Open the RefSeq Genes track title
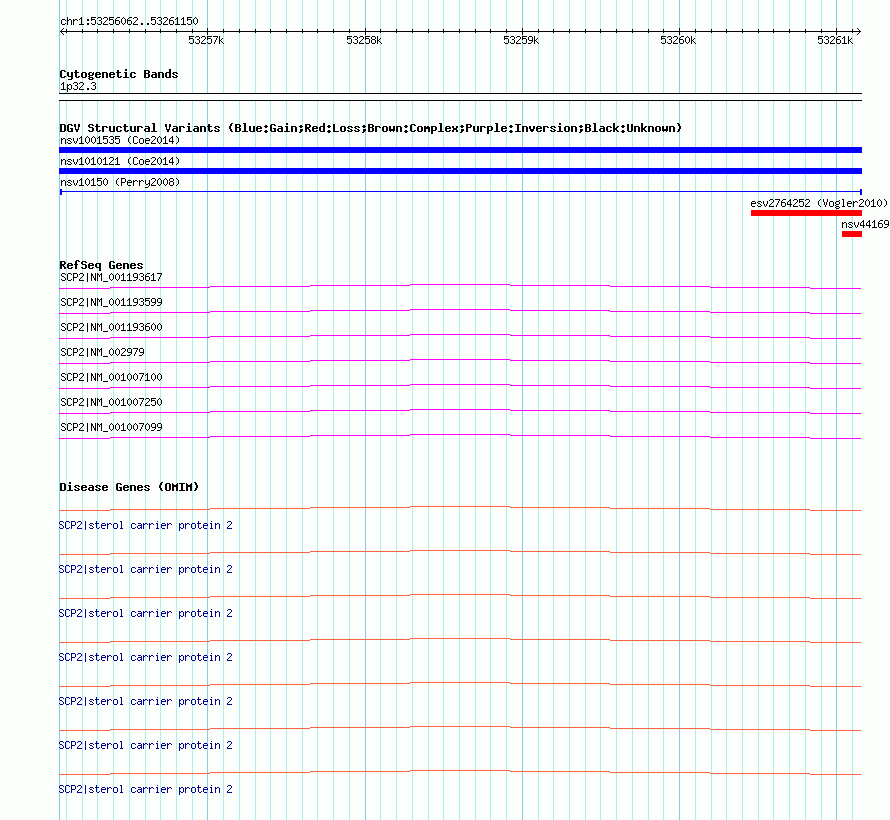This screenshot has width=890, height=820. 101,265
